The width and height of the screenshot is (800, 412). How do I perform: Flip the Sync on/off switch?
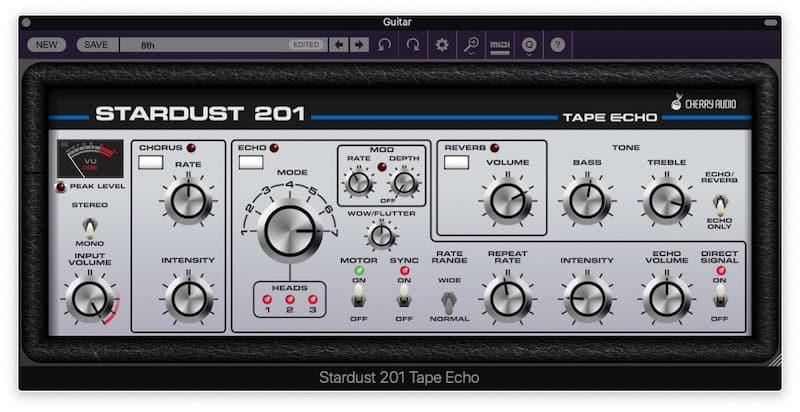click(404, 296)
